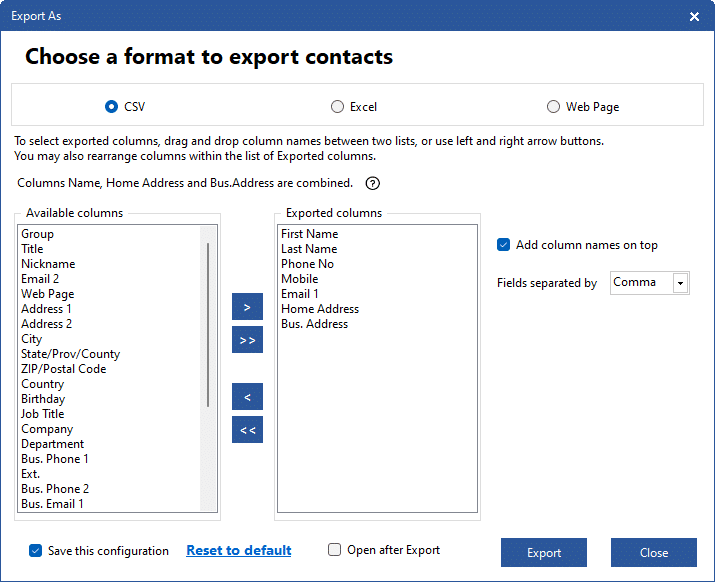Click the help question mark icon
Viewport: 715px width, 582px height.
(373, 183)
